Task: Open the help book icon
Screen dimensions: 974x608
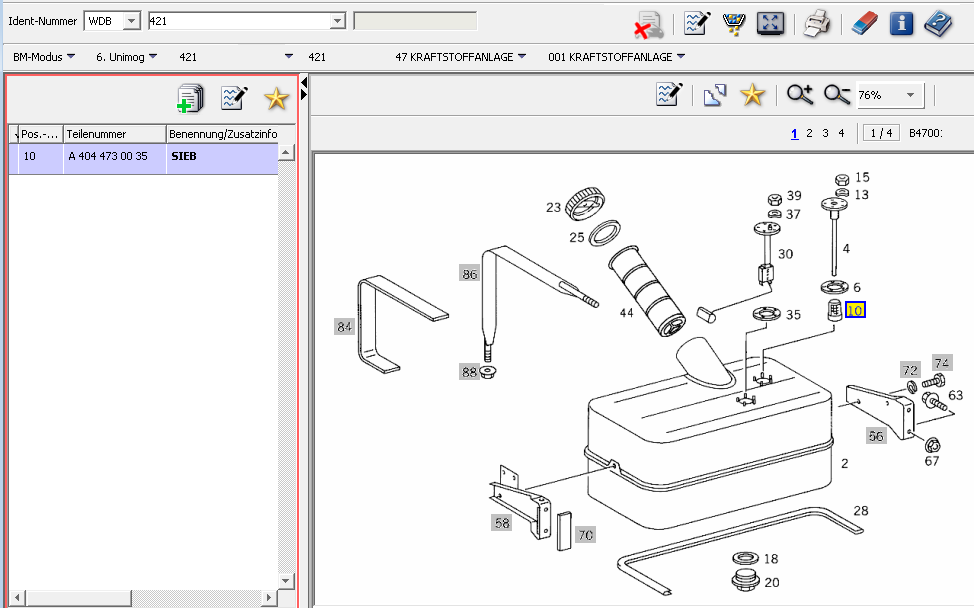Action: pyautogui.click(x=938, y=23)
